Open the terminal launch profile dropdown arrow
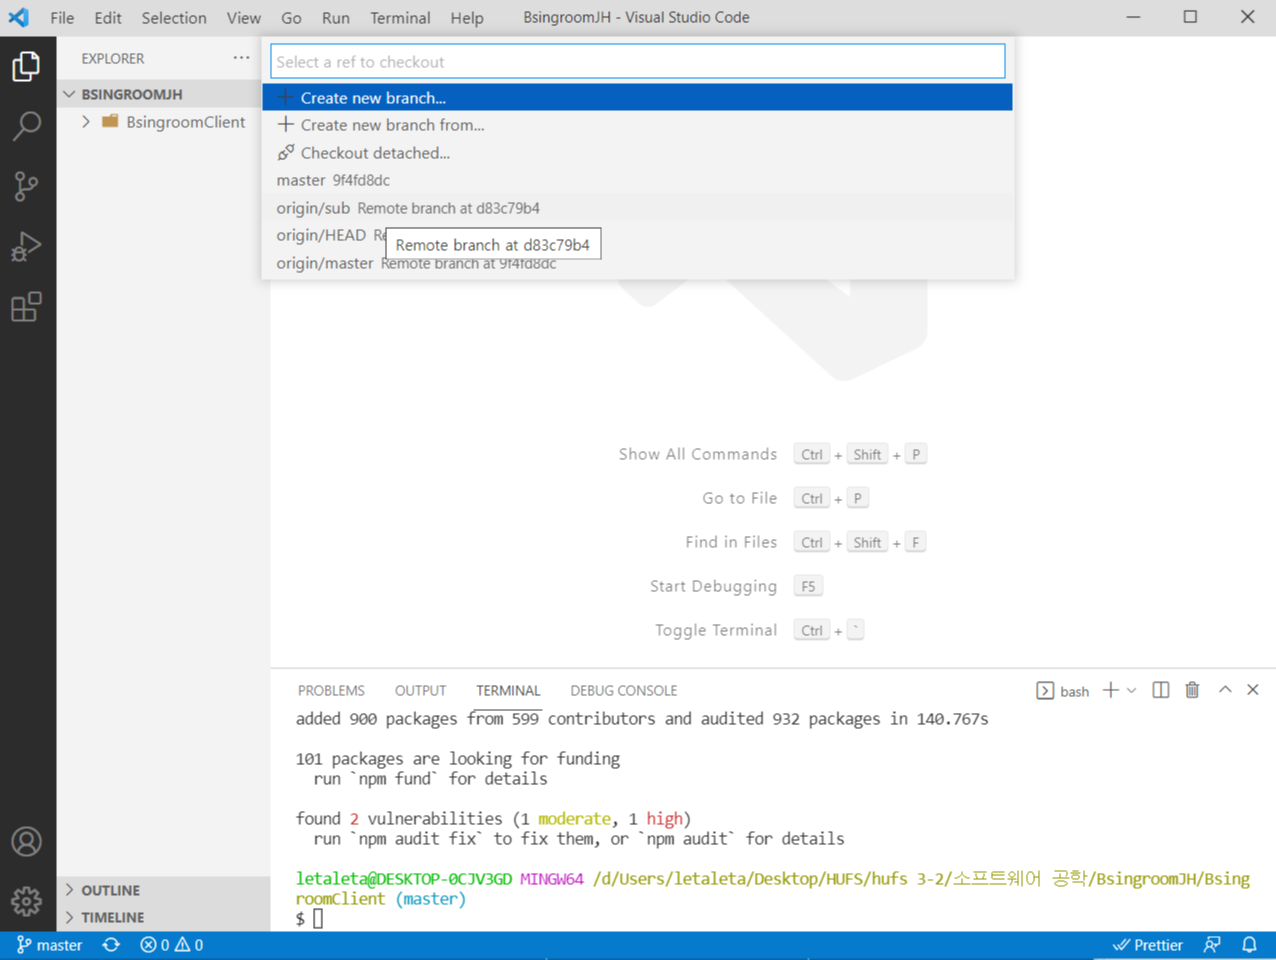Image resolution: width=1276 pixels, height=960 pixels. click(1132, 691)
